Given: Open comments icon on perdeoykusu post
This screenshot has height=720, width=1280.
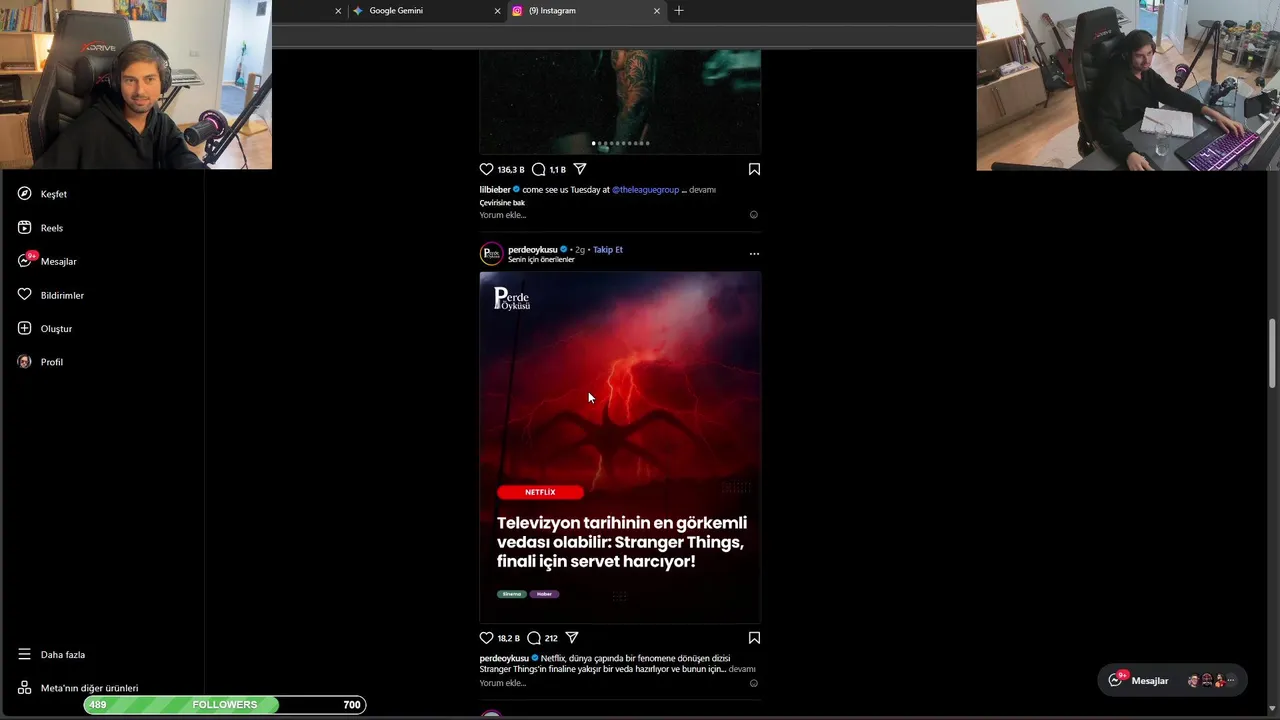Looking at the screenshot, I should click(x=534, y=638).
